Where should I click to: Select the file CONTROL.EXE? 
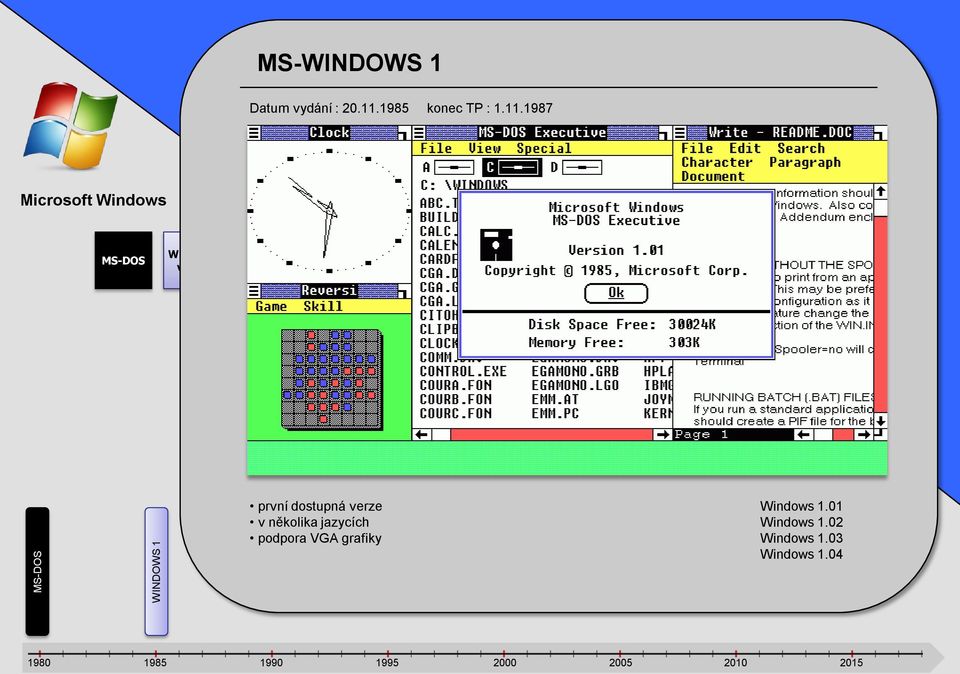[463, 372]
